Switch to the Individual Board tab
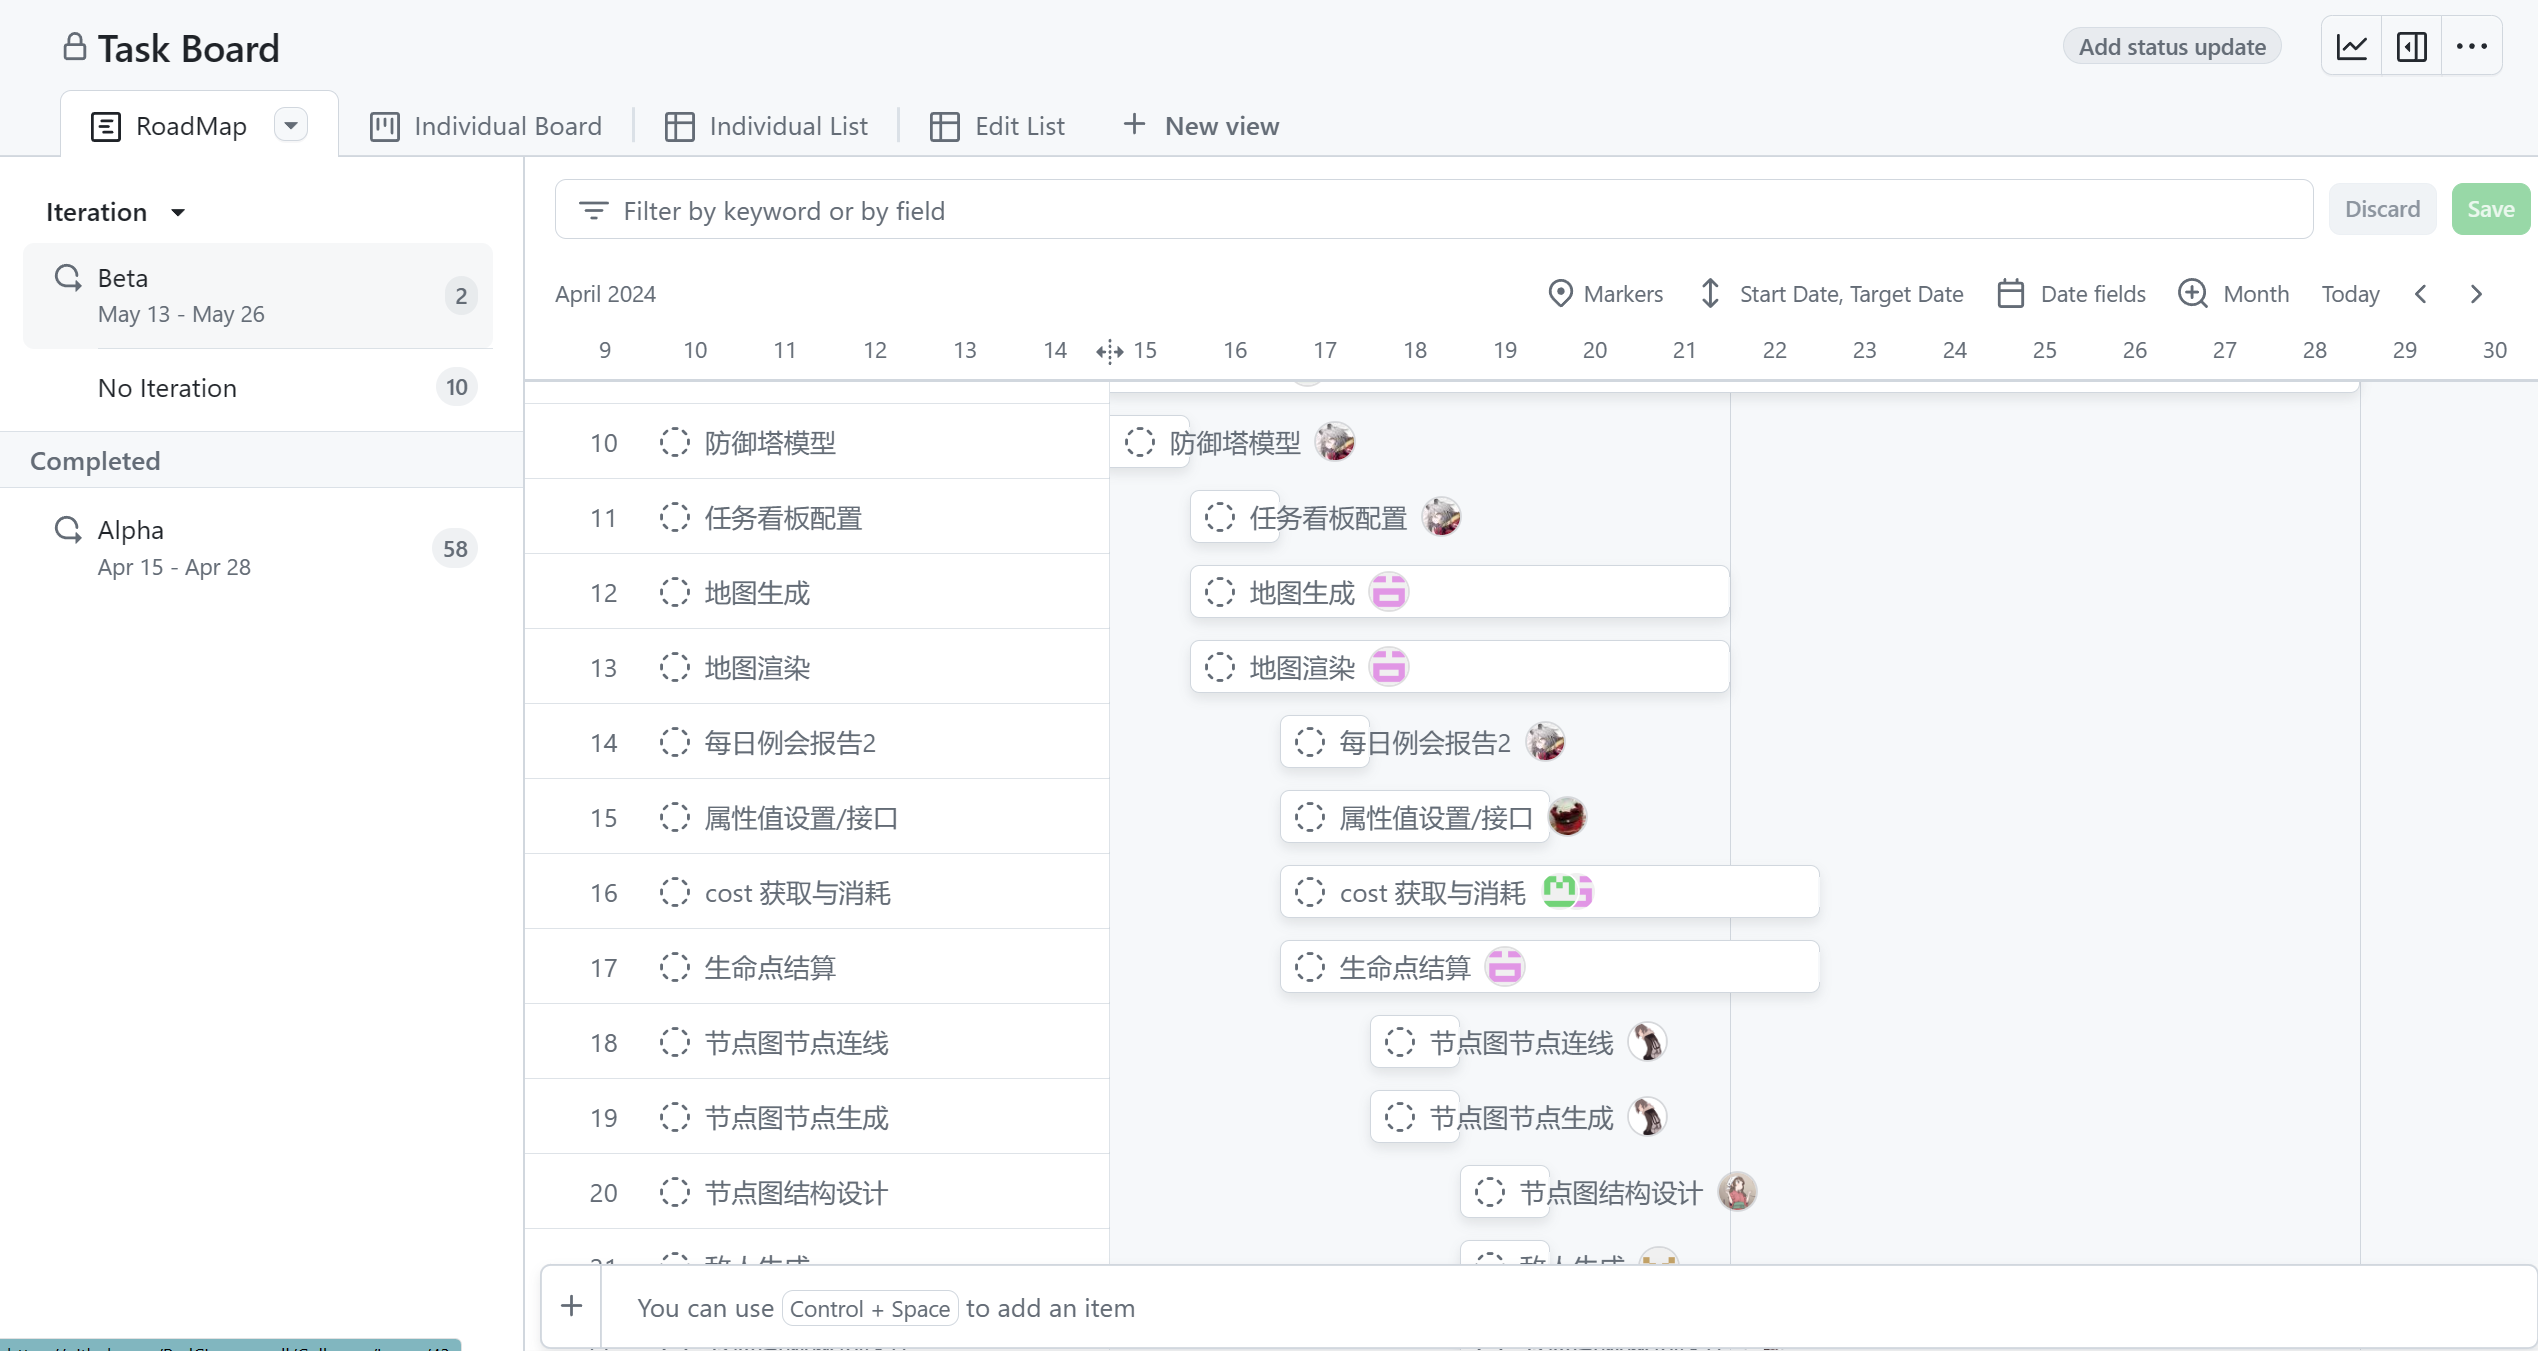This screenshot has width=2538, height=1351. (x=487, y=125)
